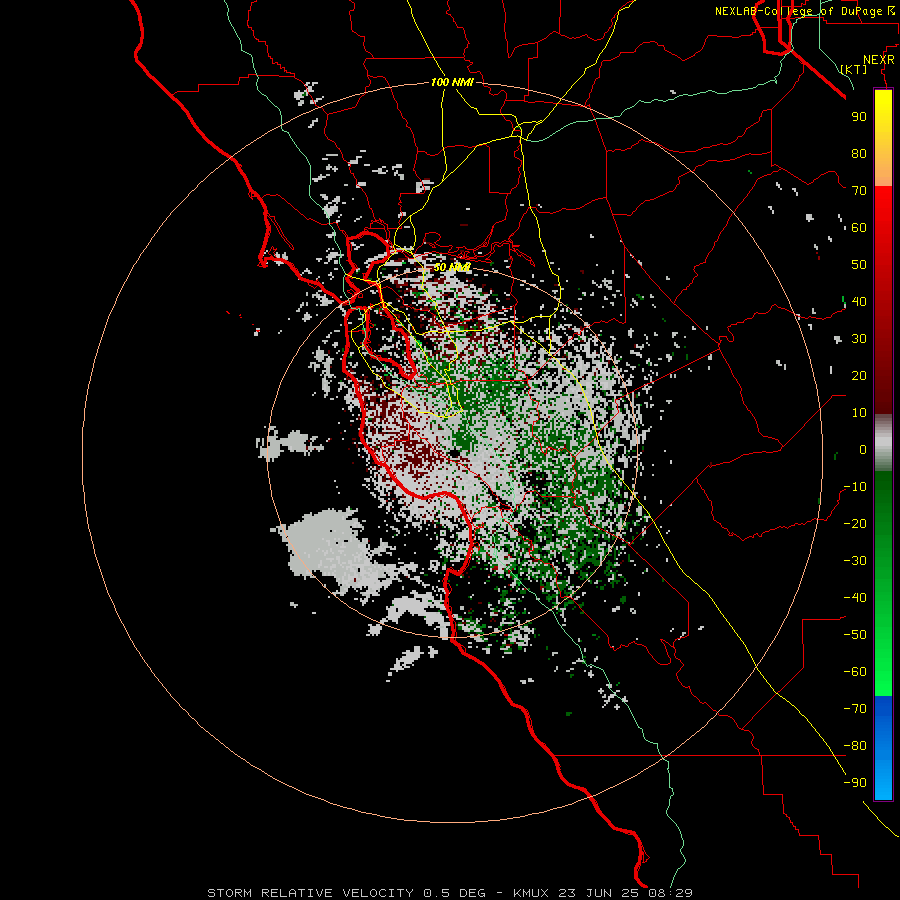The width and height of the screenshot is (900, 900).
Task: Click the color scale value -80
Action: click(x=855, y=746)
